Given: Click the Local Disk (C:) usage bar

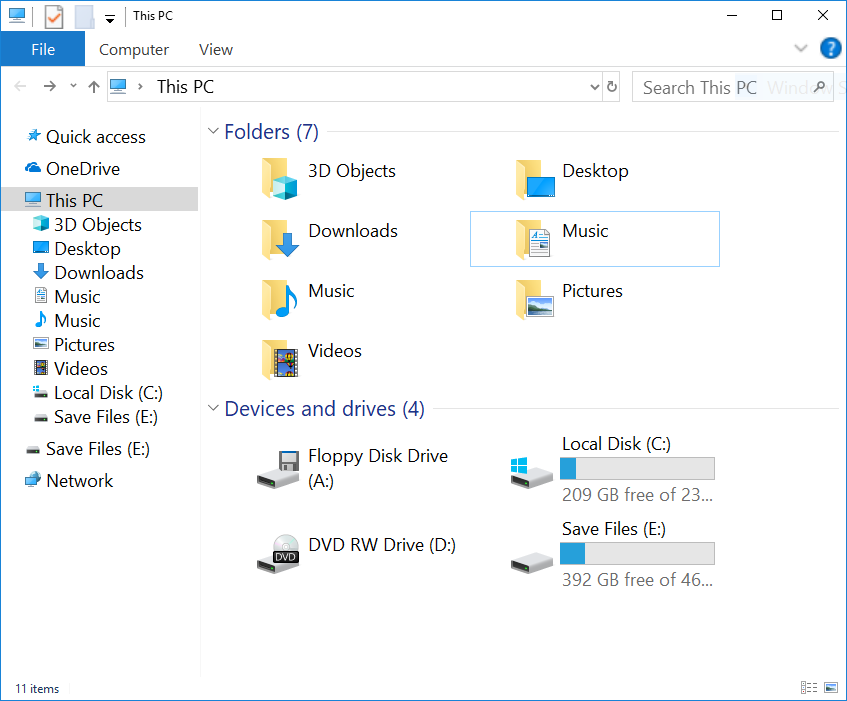Looking at the screenshot, I should [x=637, y=469].
